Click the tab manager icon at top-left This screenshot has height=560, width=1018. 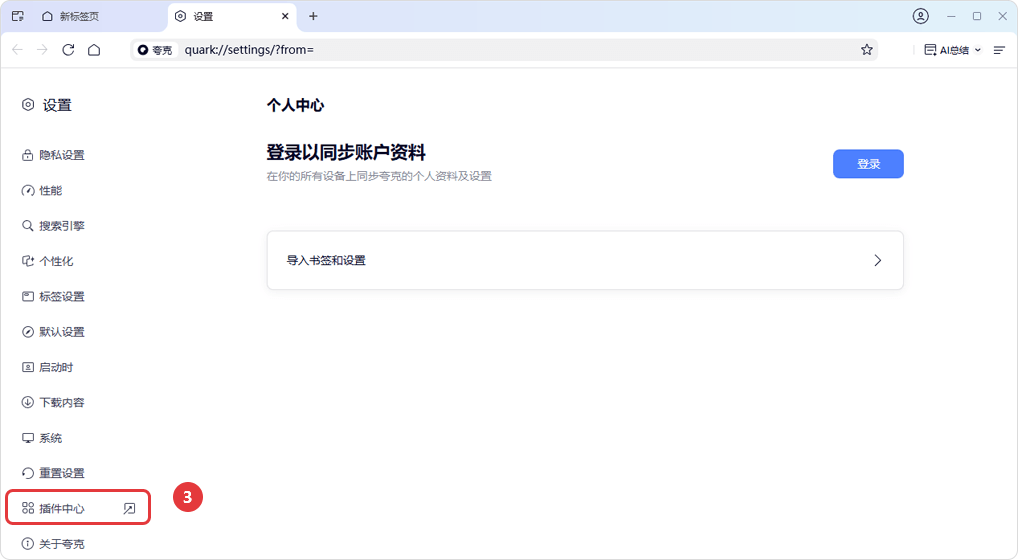pyautogui.click(x=17, y=16)
